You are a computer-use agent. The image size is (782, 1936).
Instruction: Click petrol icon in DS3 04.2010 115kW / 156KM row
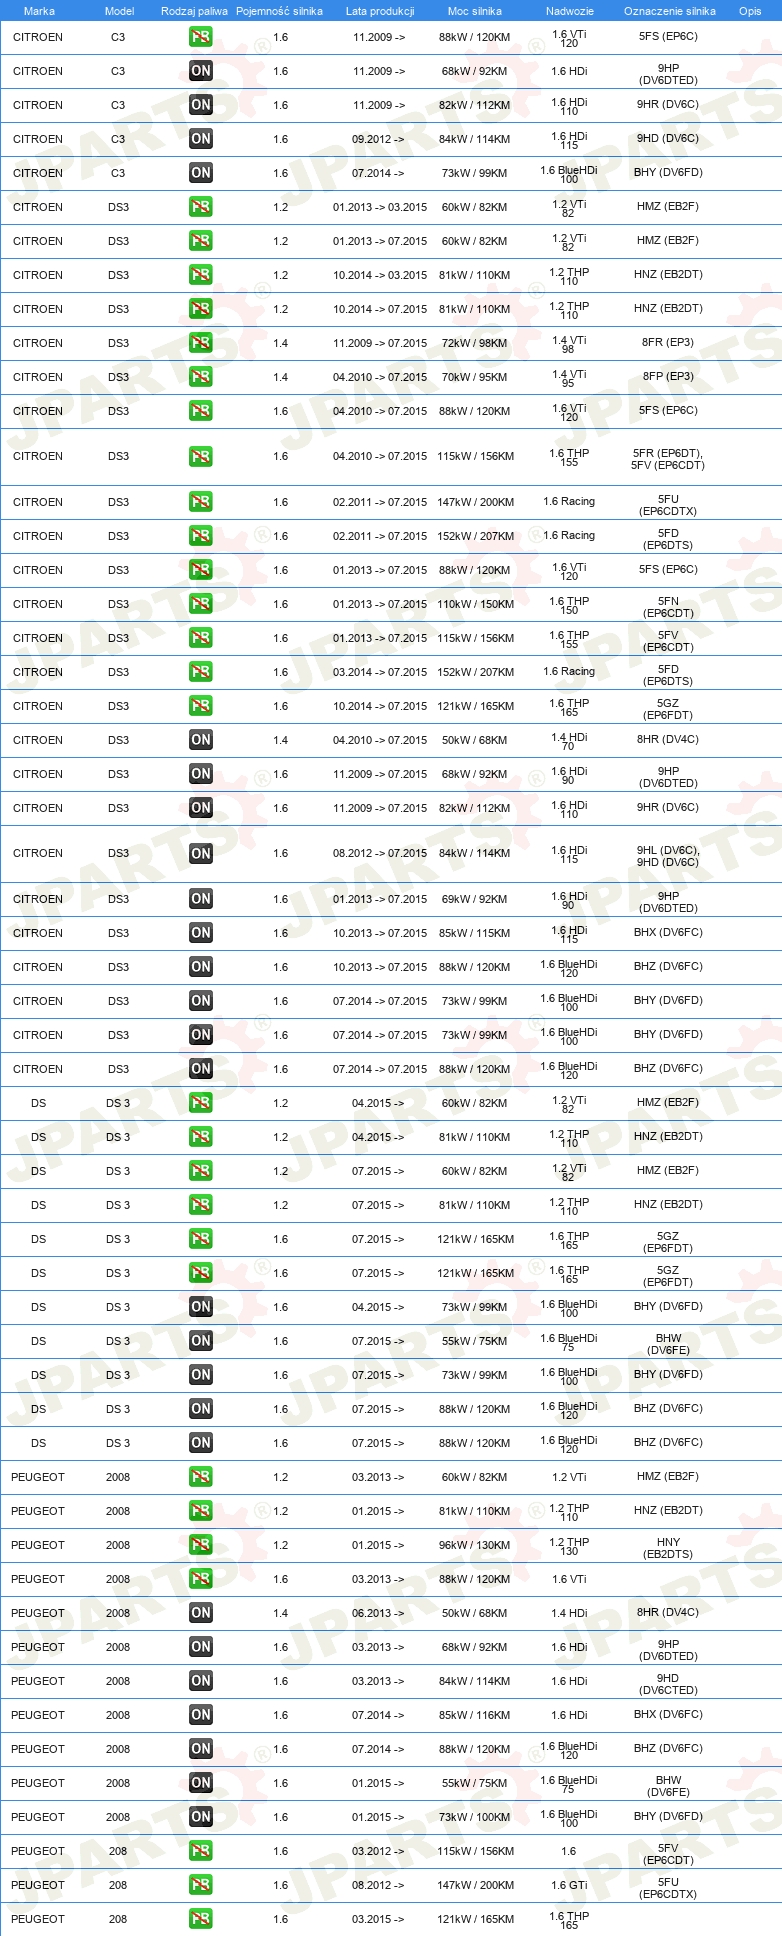[201, 456]
